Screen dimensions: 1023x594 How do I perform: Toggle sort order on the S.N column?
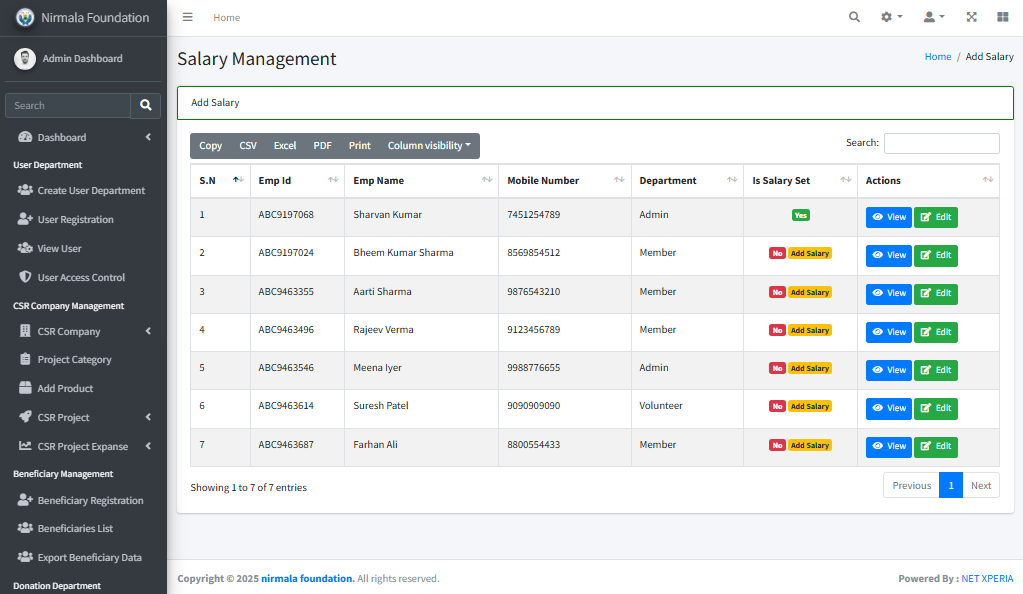pos(220,181)
